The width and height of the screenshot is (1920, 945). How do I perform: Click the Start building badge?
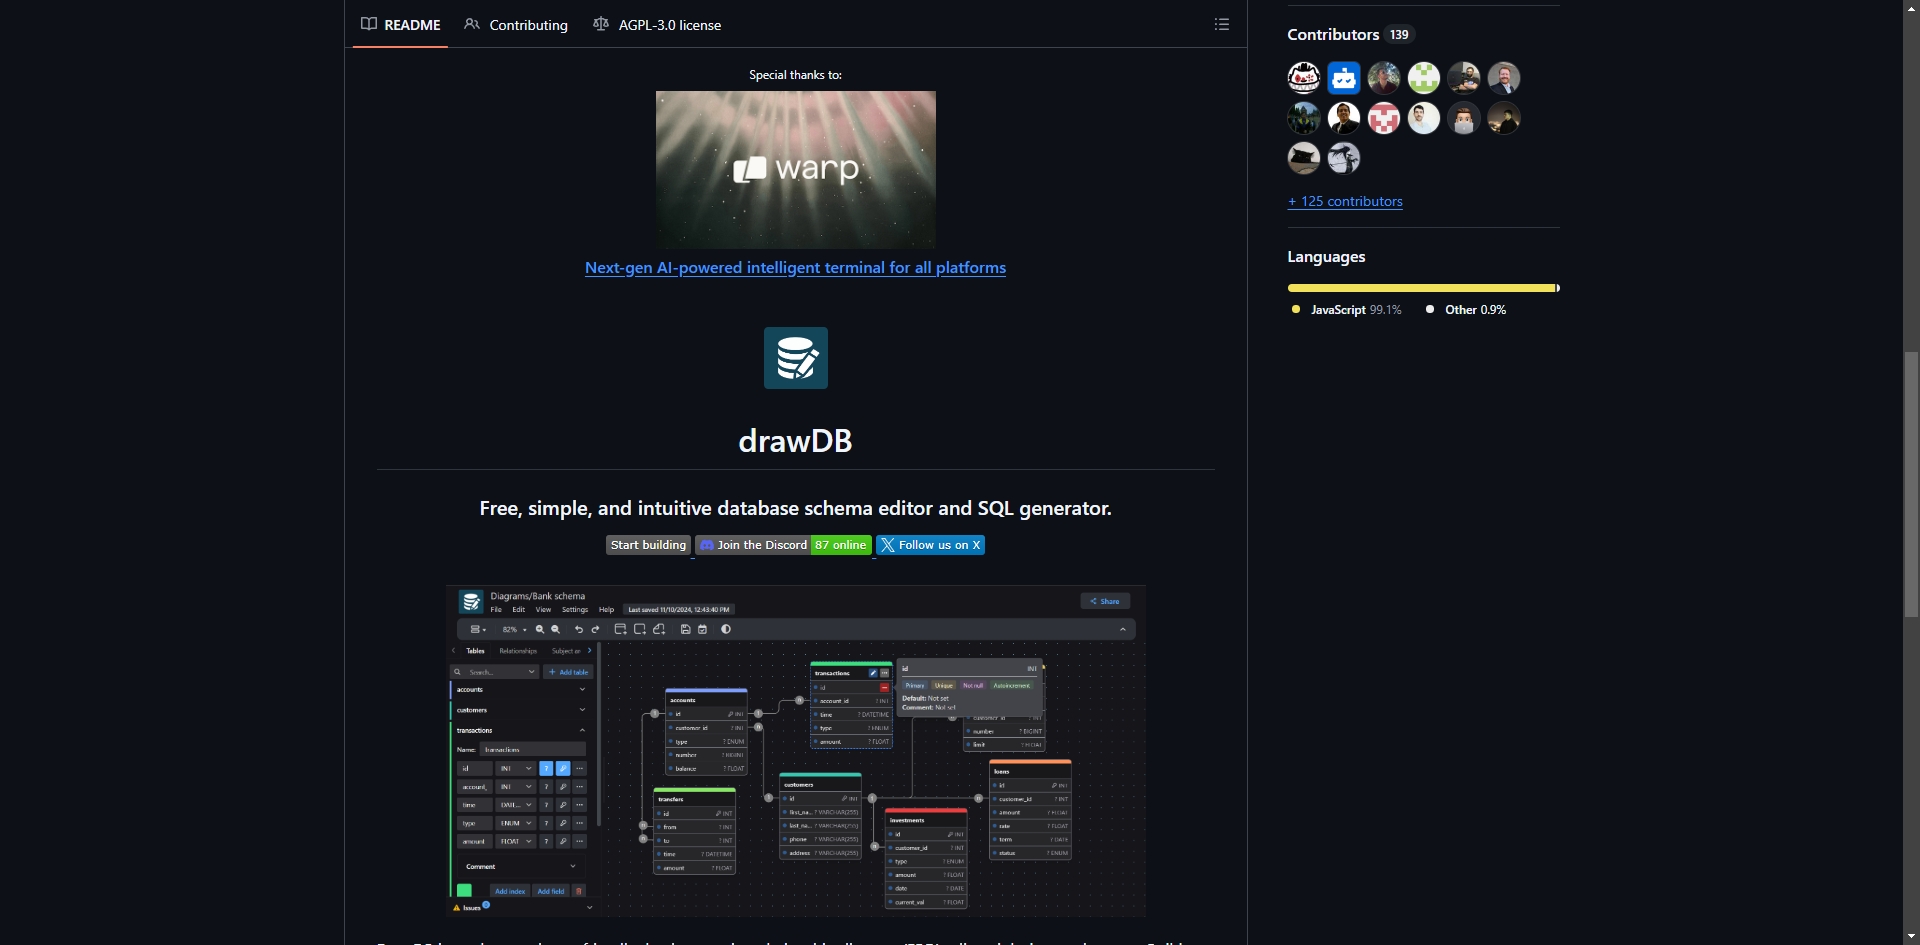click(648, 545)
